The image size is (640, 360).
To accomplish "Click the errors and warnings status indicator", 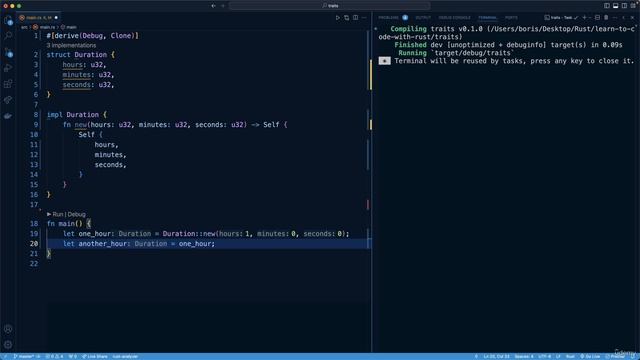I will click(x=54, y=356).
